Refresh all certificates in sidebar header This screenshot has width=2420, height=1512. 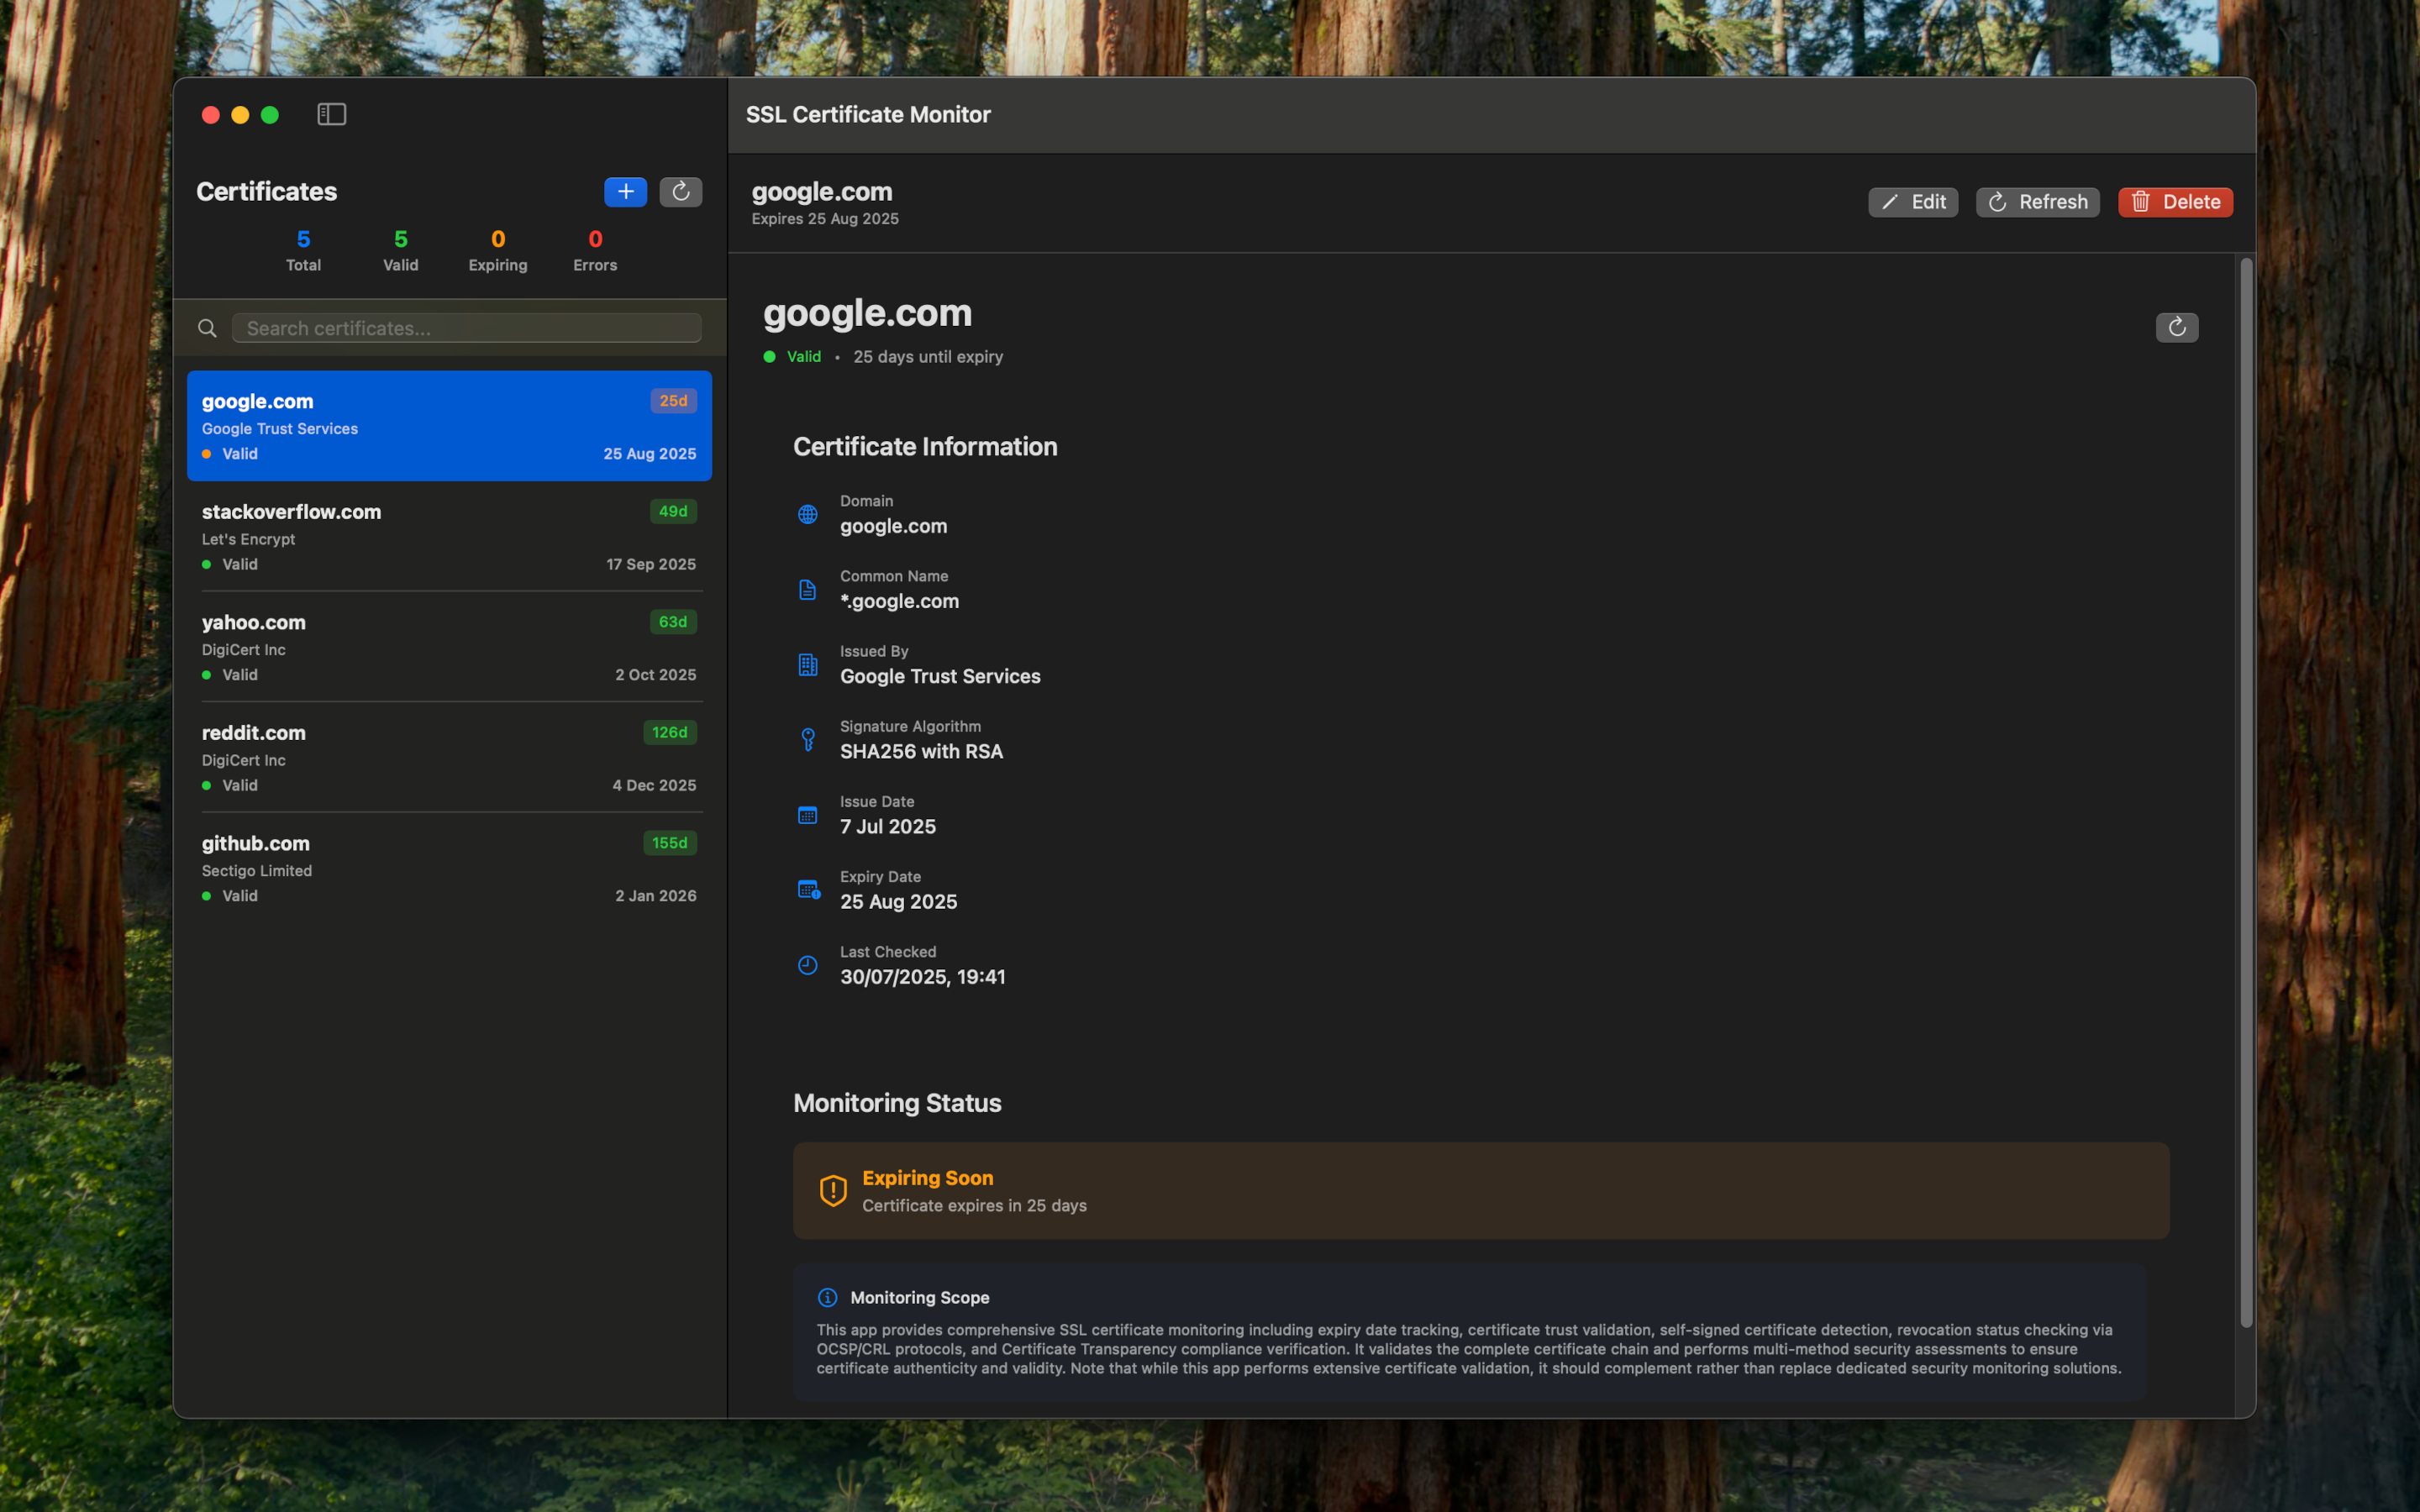pos(680,191)
